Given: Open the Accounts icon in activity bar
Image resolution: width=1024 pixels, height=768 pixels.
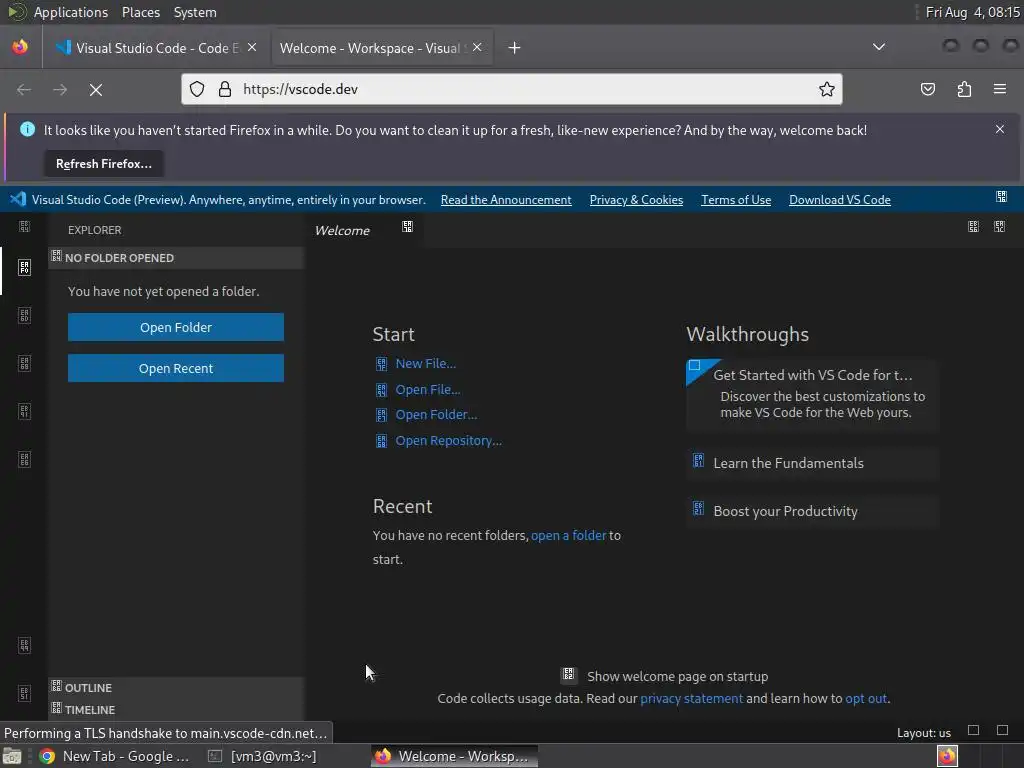Looking at the screenshot, I should point(24,645).
